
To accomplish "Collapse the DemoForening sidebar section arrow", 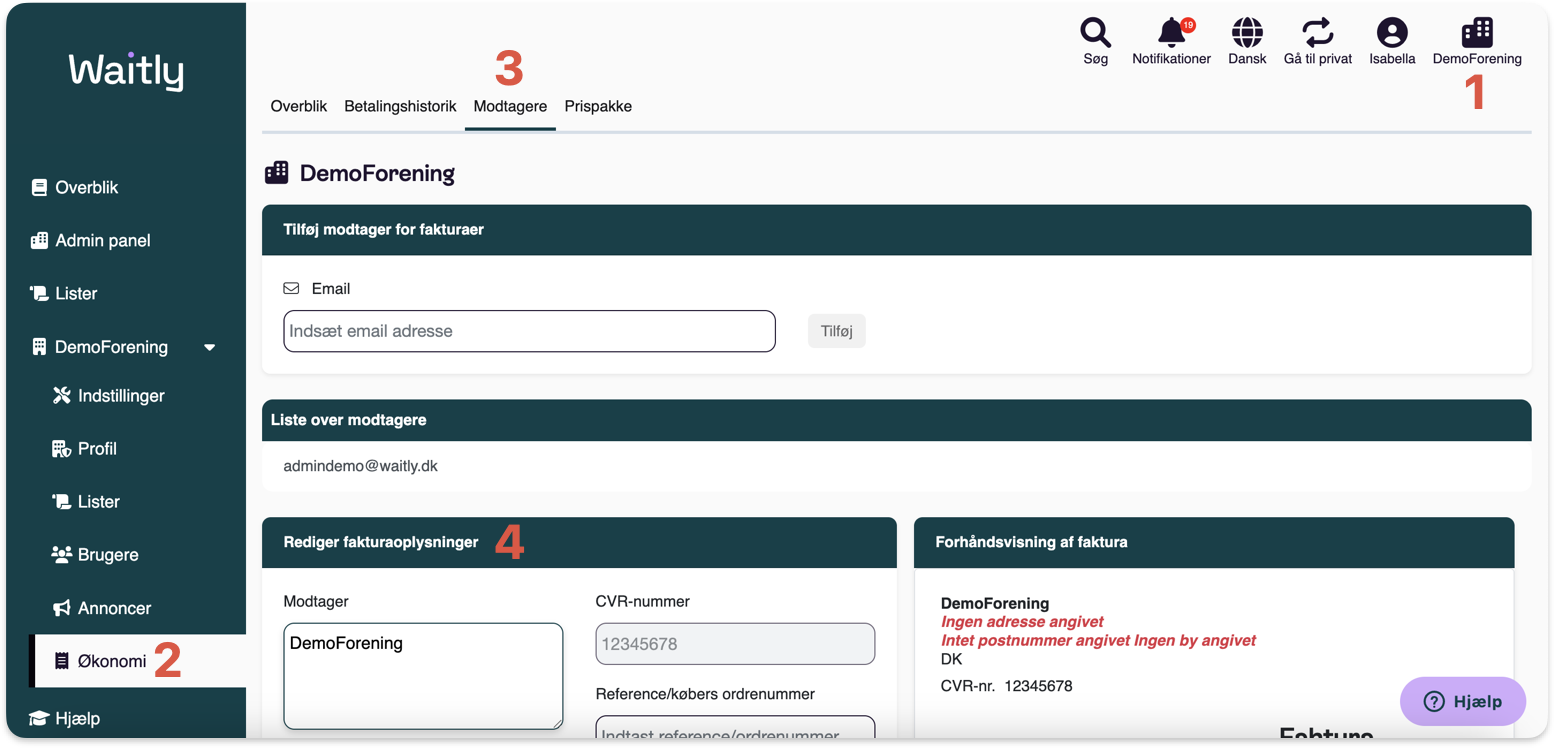I will pos(209,347).
